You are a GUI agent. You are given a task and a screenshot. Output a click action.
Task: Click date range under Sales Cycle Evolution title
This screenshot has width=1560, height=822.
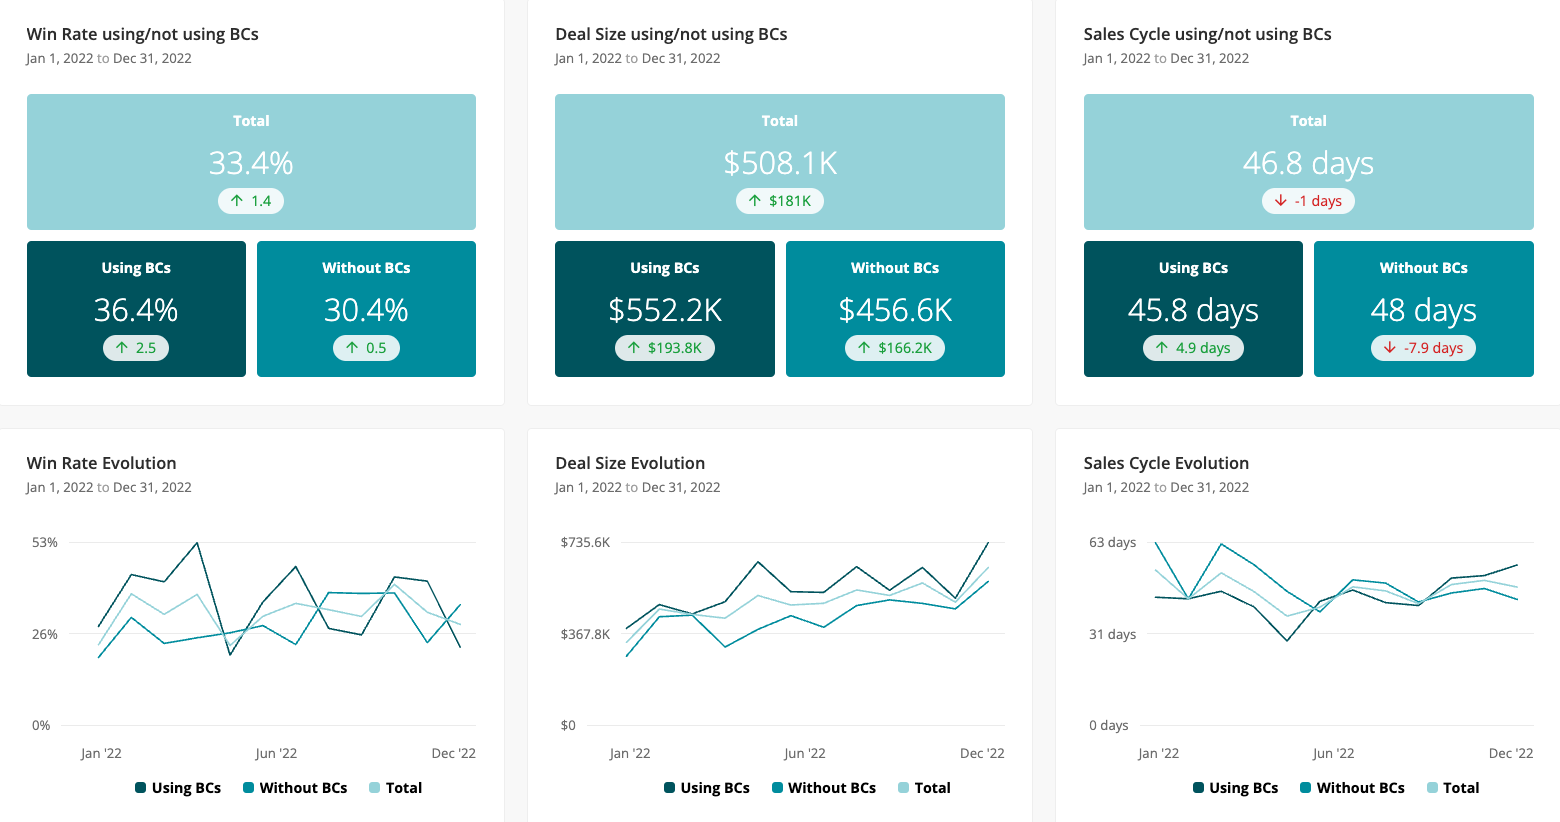[1166, 487]
